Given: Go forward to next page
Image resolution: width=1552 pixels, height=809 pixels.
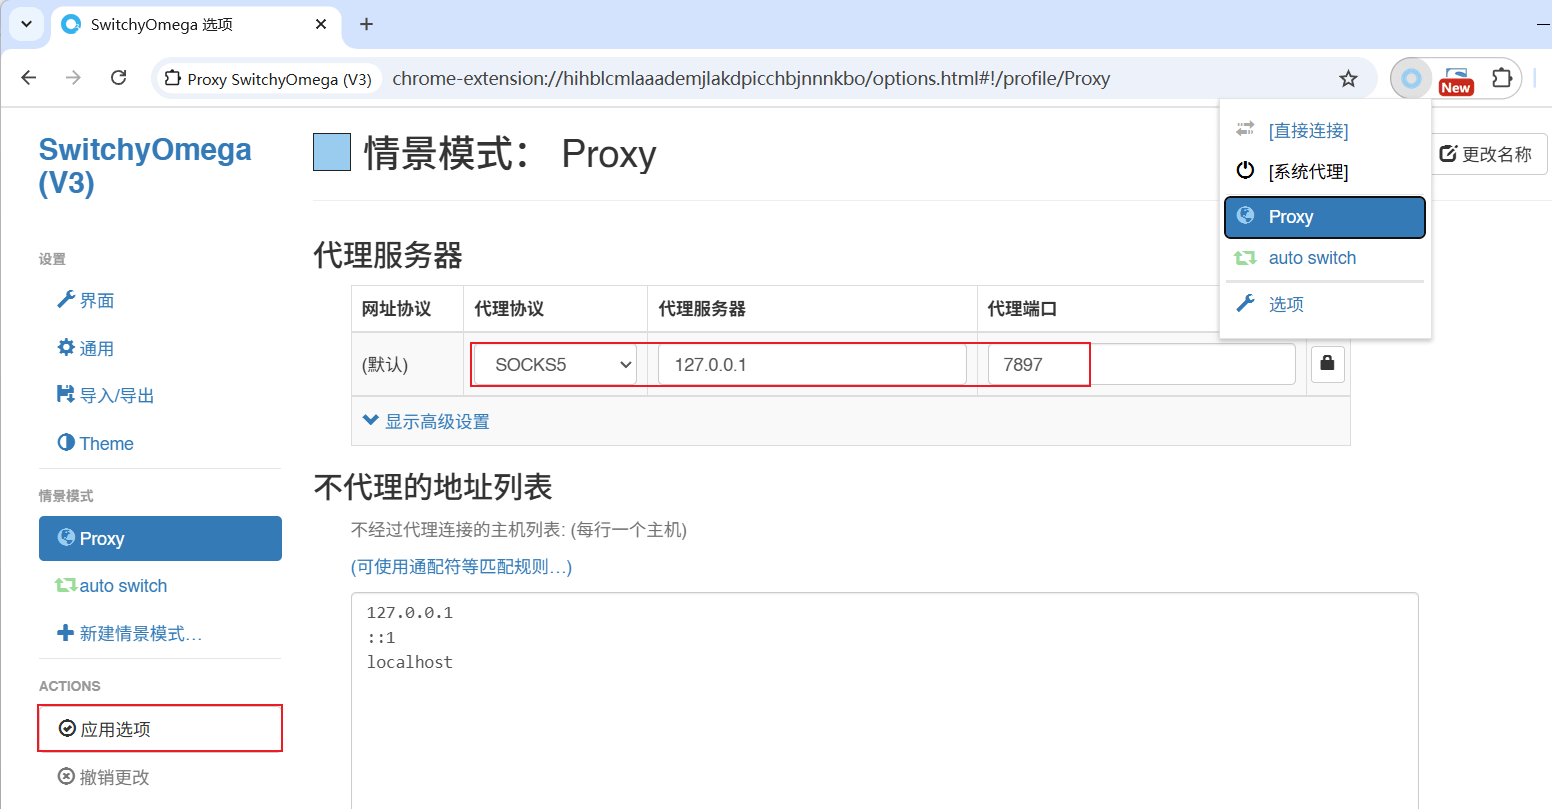Looking at the screenshot, I should (x=73, y=78).
